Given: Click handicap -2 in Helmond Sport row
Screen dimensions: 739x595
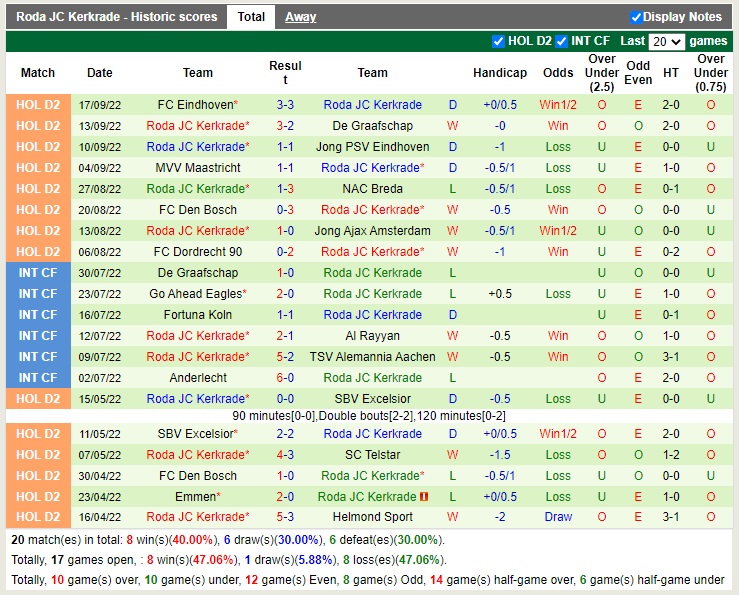Looking at the screenshot, I should pyautogui.click(x=500, y=517).
